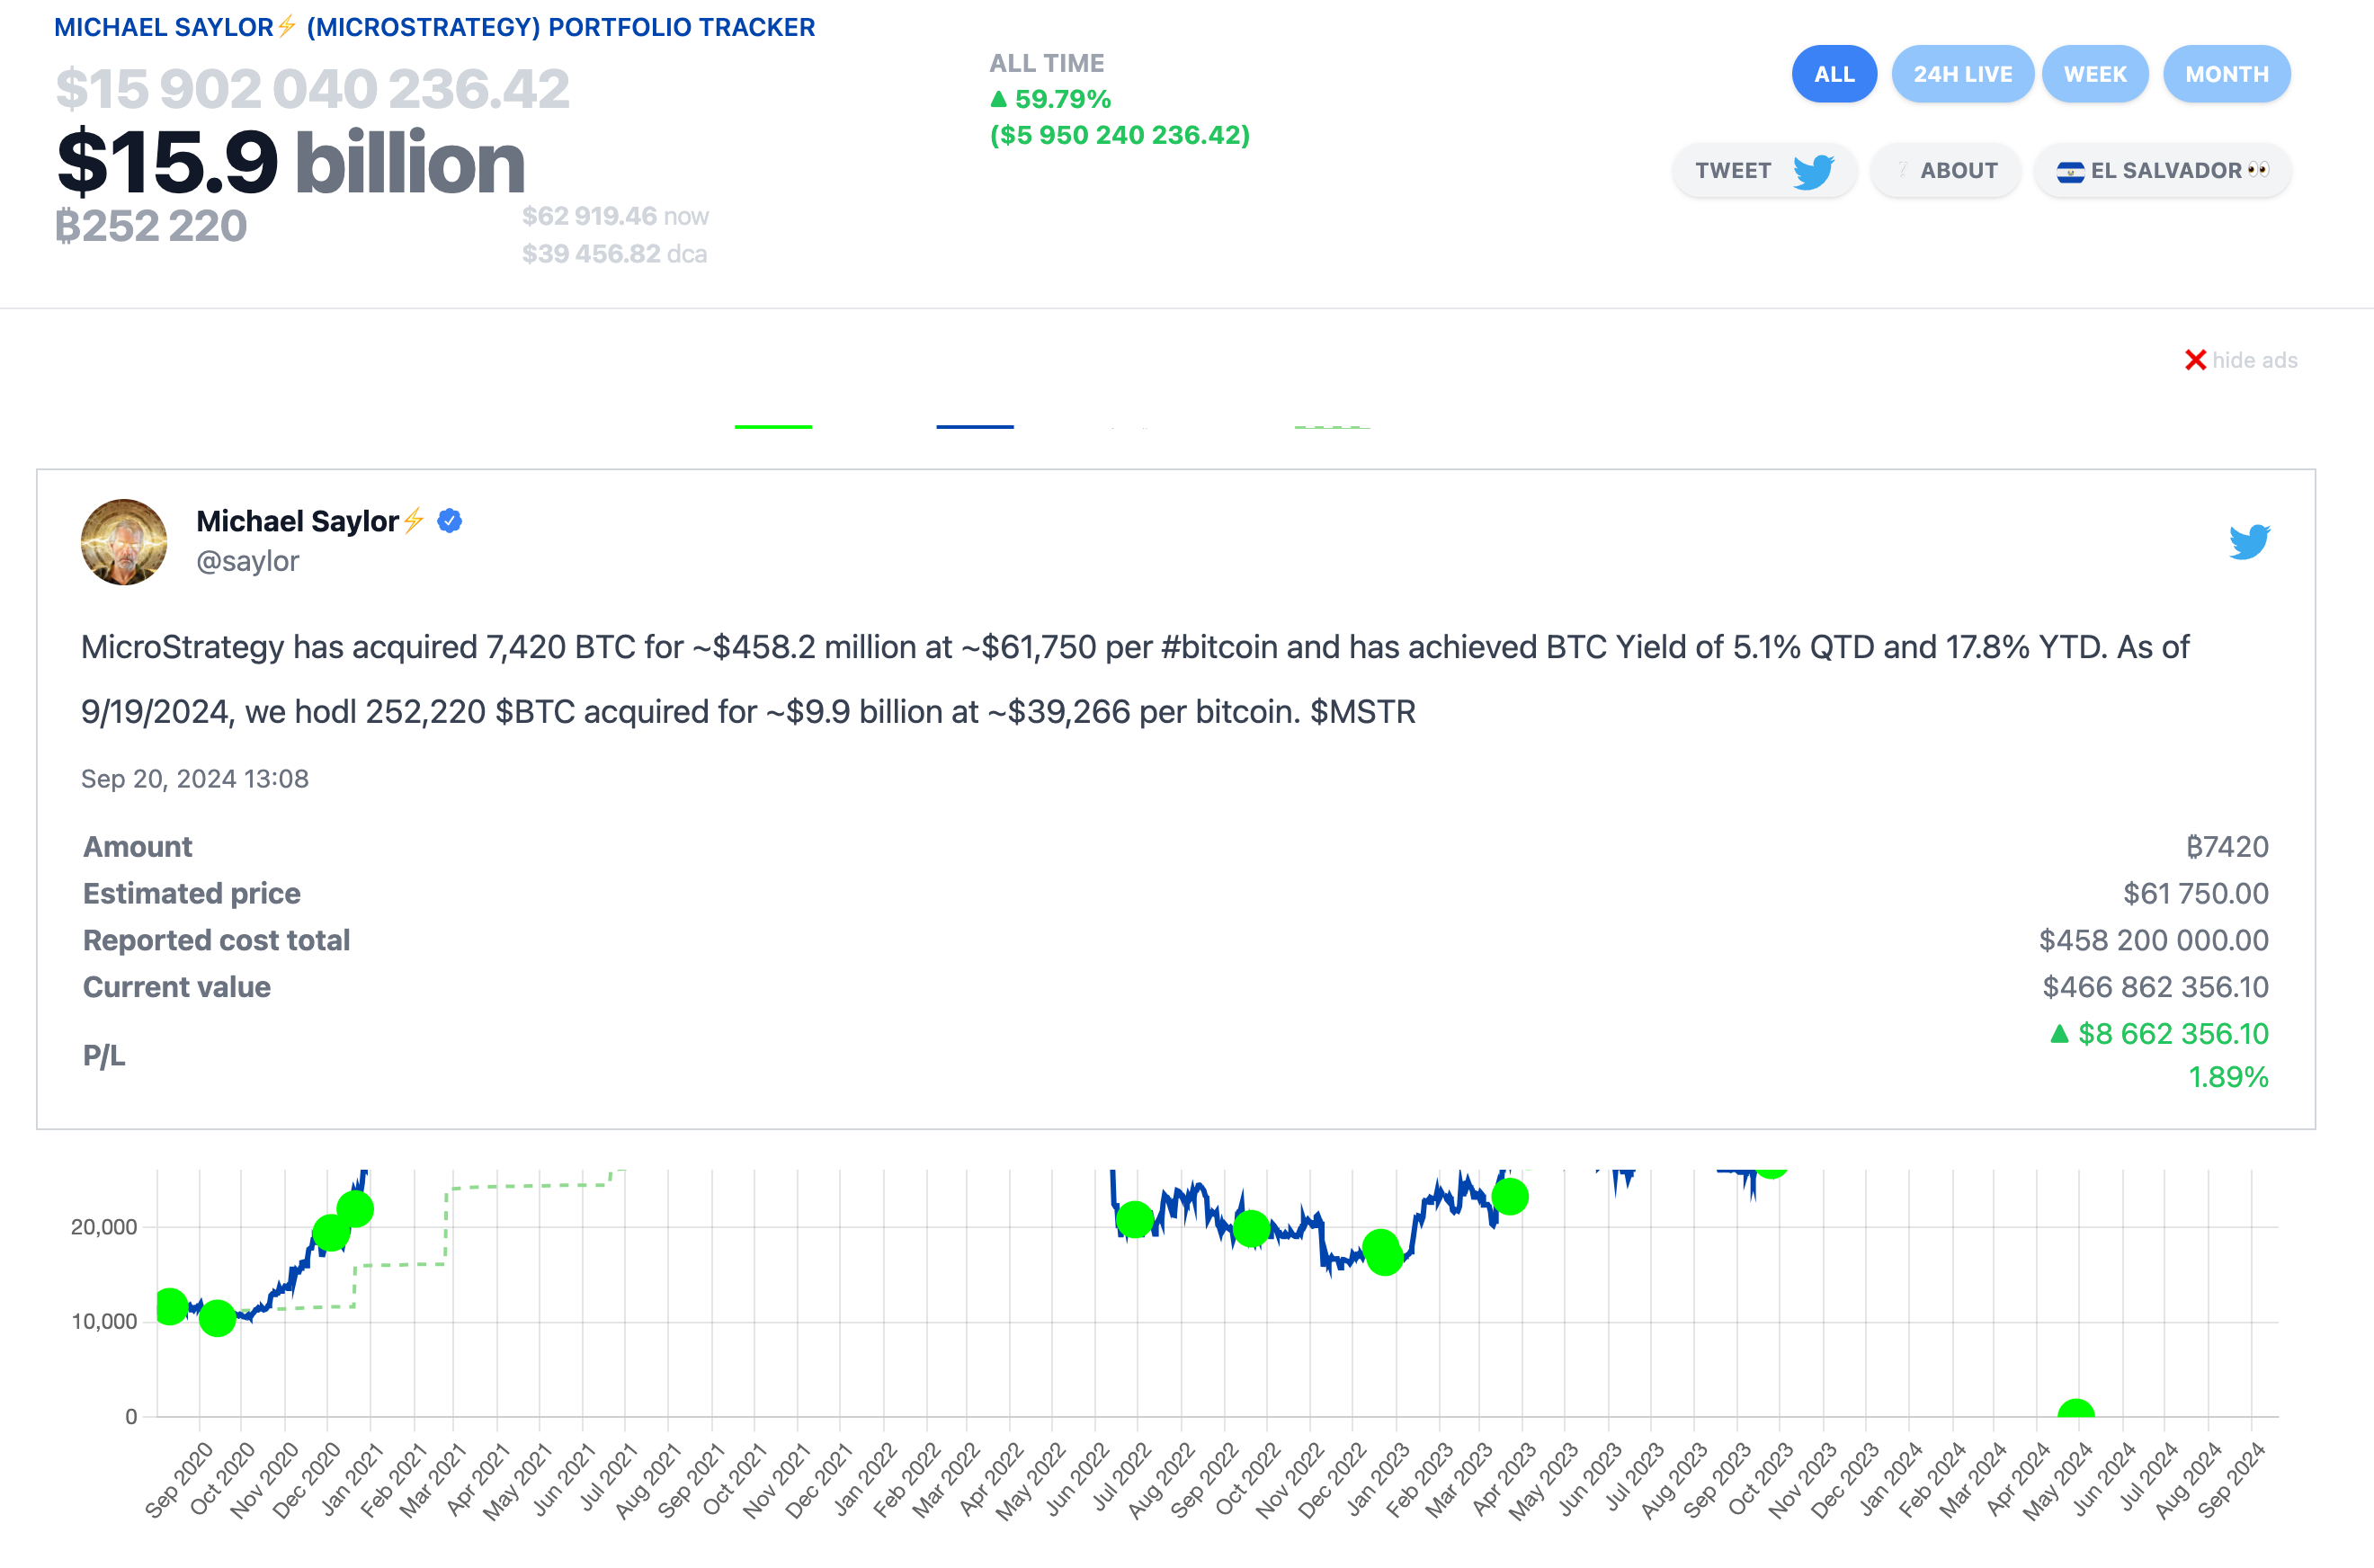Toggle the dark blue legend line

point(975,427)
